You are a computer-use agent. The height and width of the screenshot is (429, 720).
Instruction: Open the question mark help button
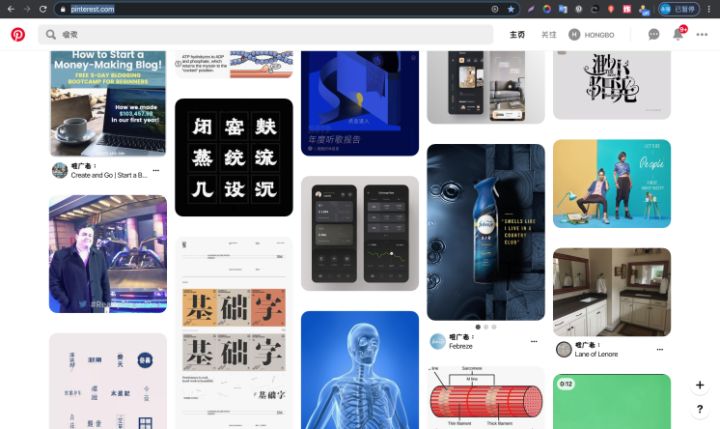[x=700, y=409]
